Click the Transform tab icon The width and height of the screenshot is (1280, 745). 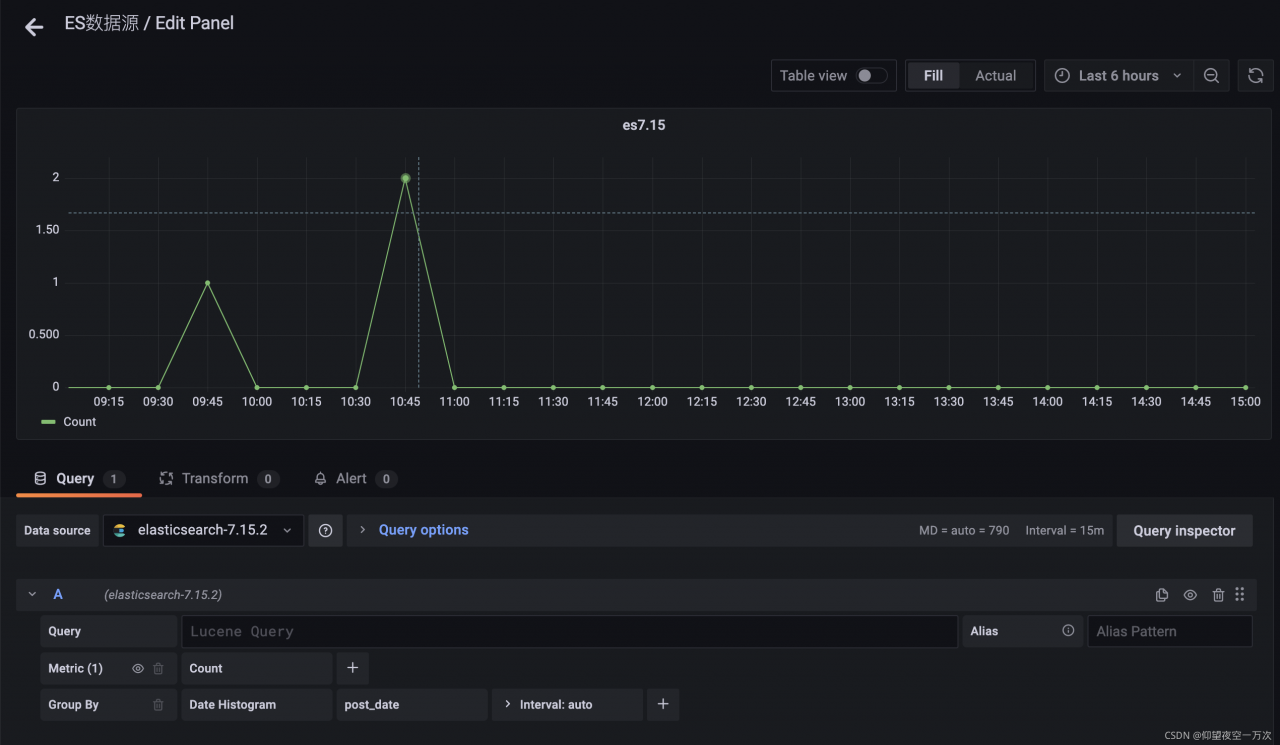tap(166, 479)
